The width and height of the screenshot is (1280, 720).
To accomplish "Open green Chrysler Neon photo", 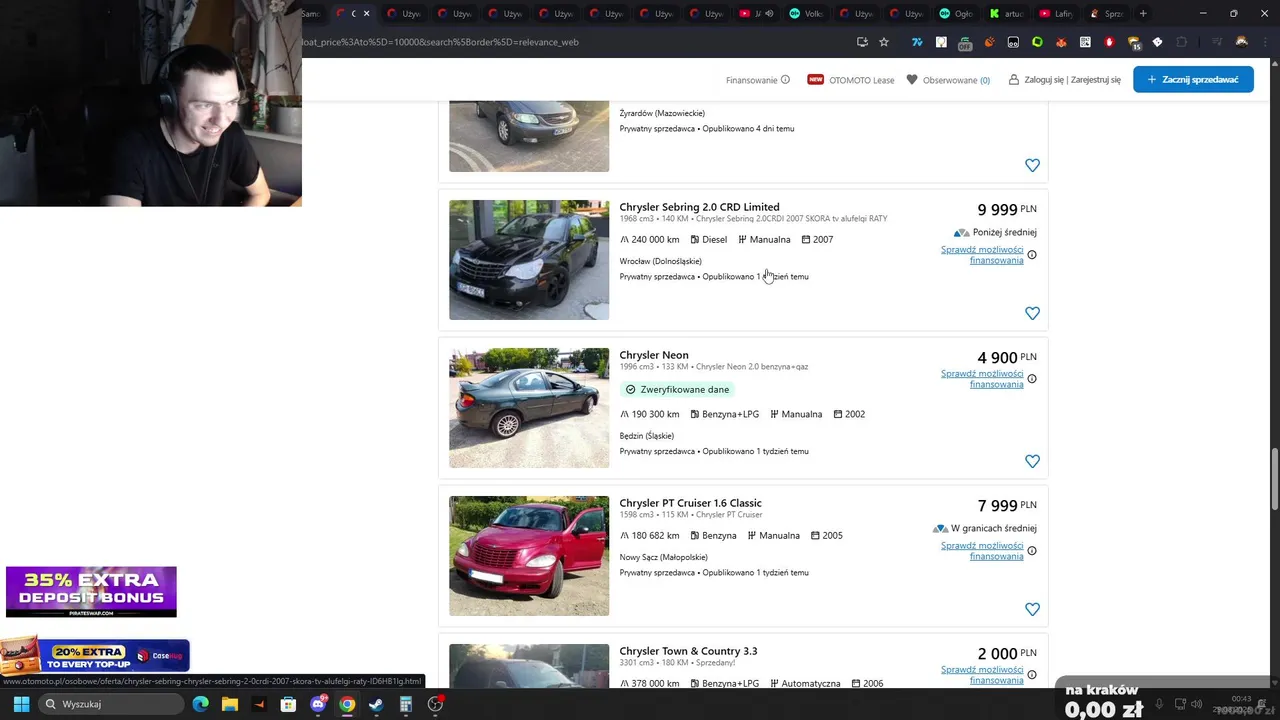I will 529,408.
